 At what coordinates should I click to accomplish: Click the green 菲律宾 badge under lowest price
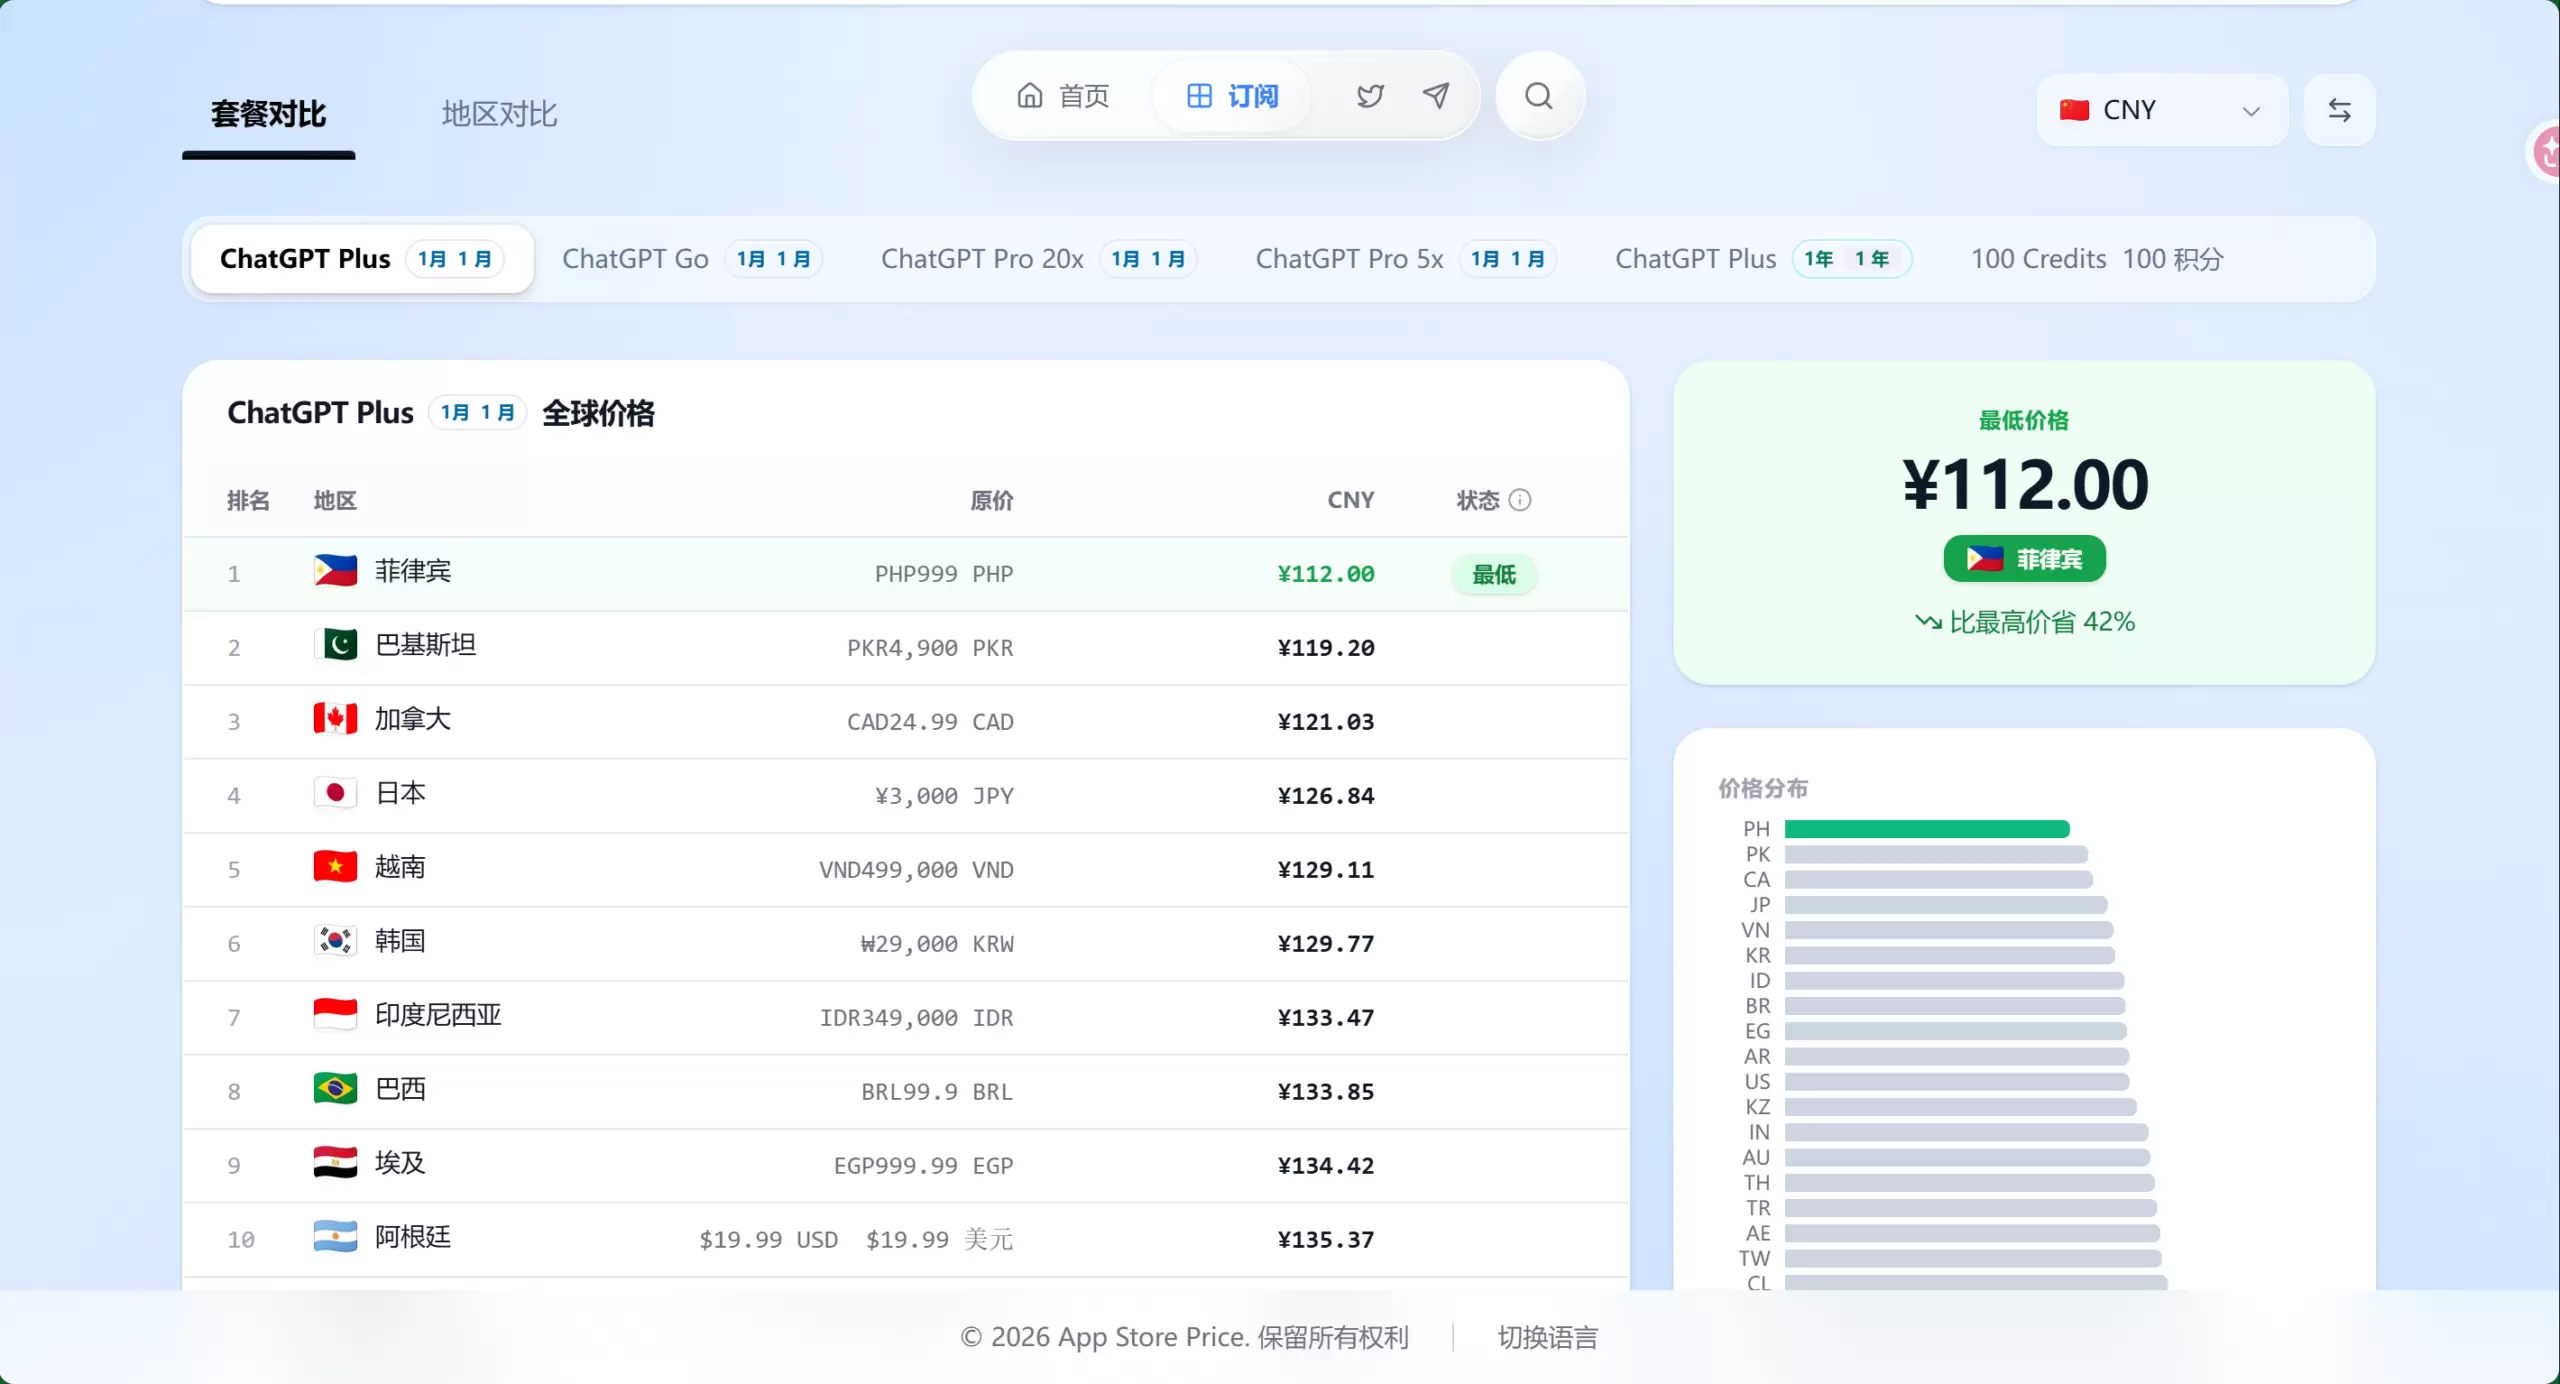point(2024,559)
